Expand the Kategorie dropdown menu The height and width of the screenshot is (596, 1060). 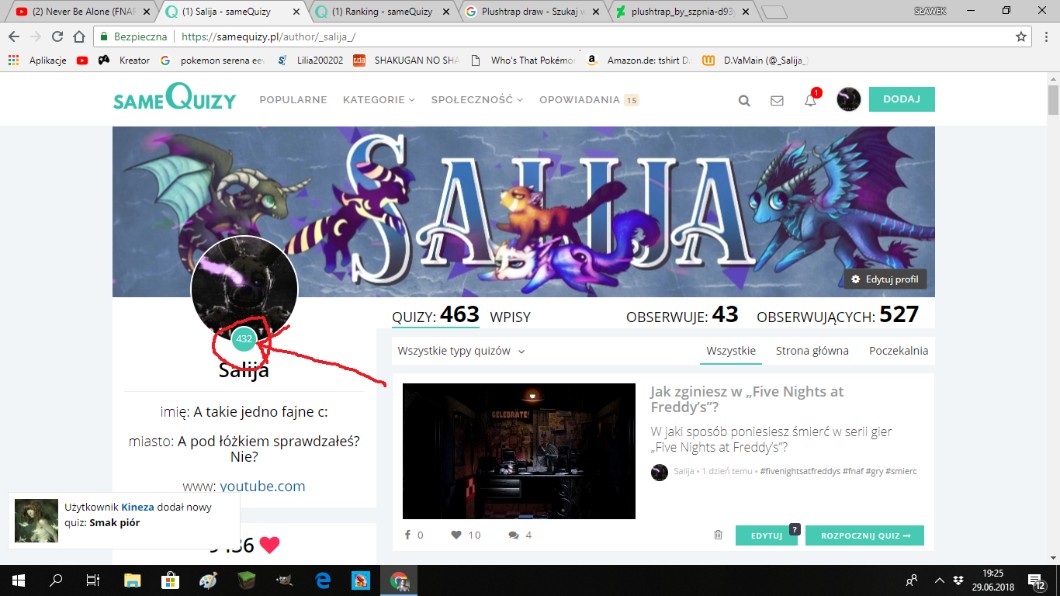(379, 100)
